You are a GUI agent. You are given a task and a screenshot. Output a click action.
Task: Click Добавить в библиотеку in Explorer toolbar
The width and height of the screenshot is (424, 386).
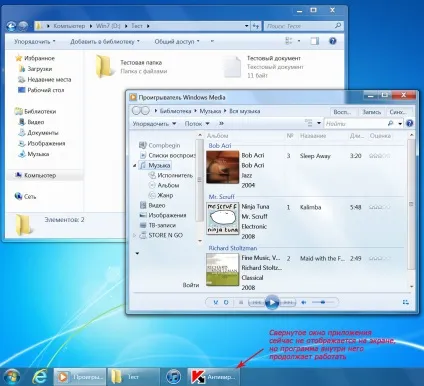(105, 42)
